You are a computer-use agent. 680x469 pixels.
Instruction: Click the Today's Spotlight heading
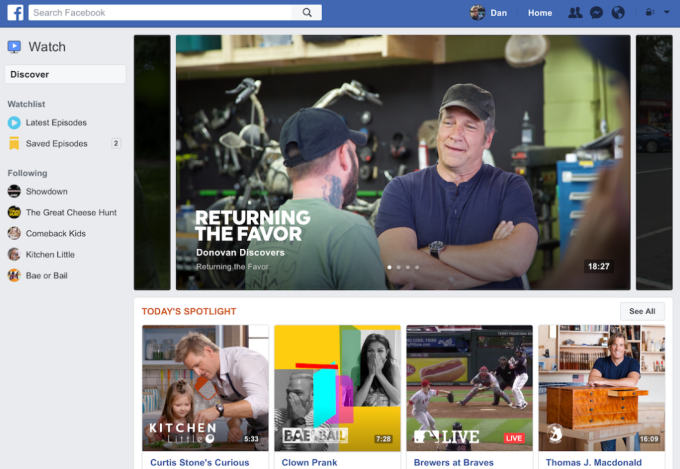pos(189,311)
